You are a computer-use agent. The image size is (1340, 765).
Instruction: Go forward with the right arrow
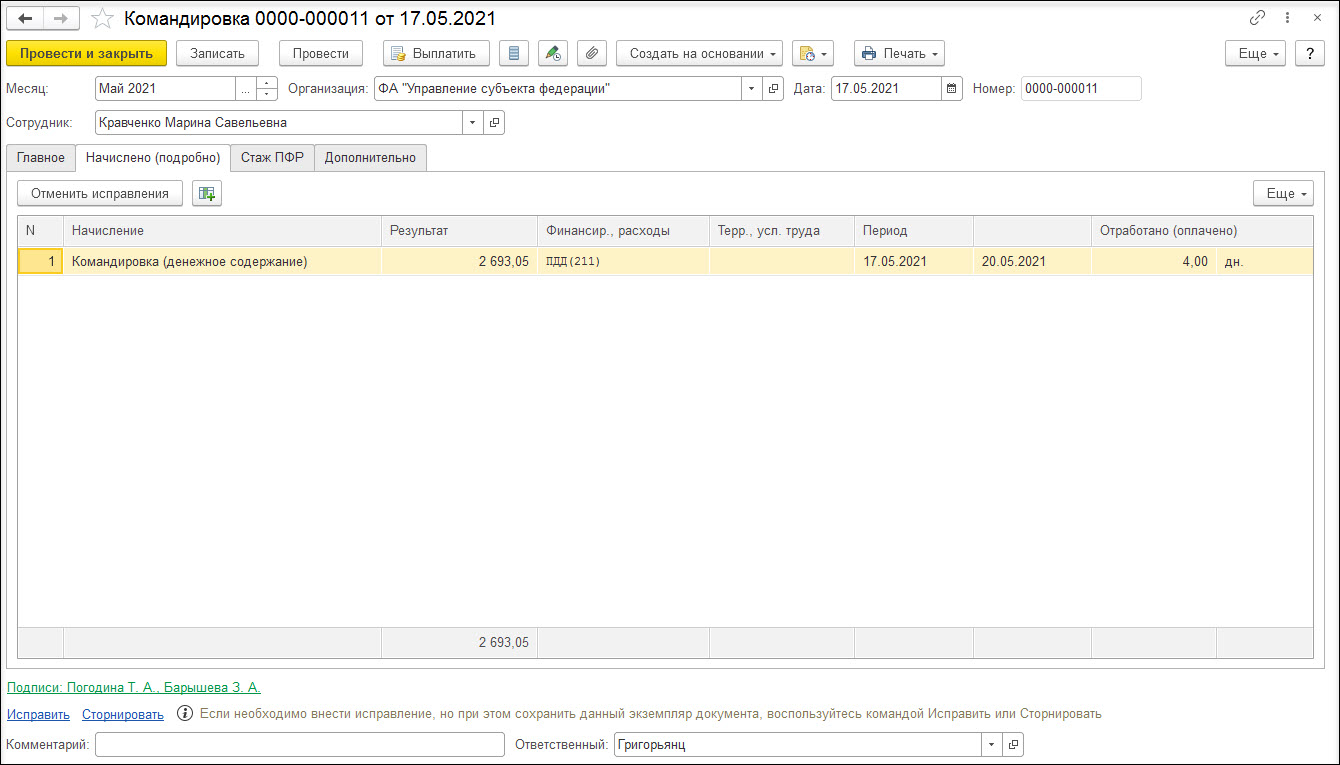click(x=61, y=18)
